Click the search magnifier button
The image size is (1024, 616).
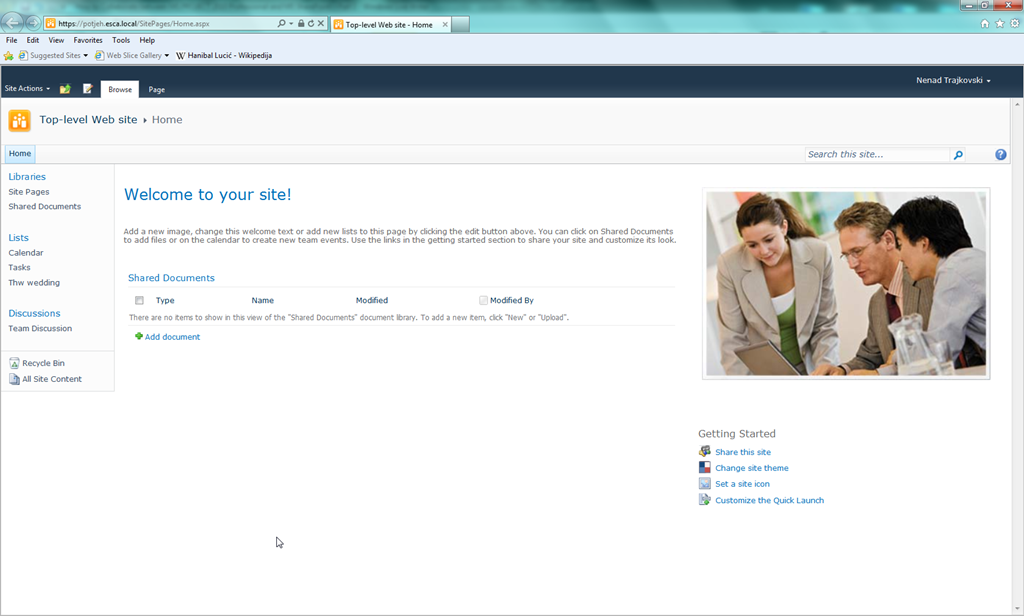(x=958, y=155)
